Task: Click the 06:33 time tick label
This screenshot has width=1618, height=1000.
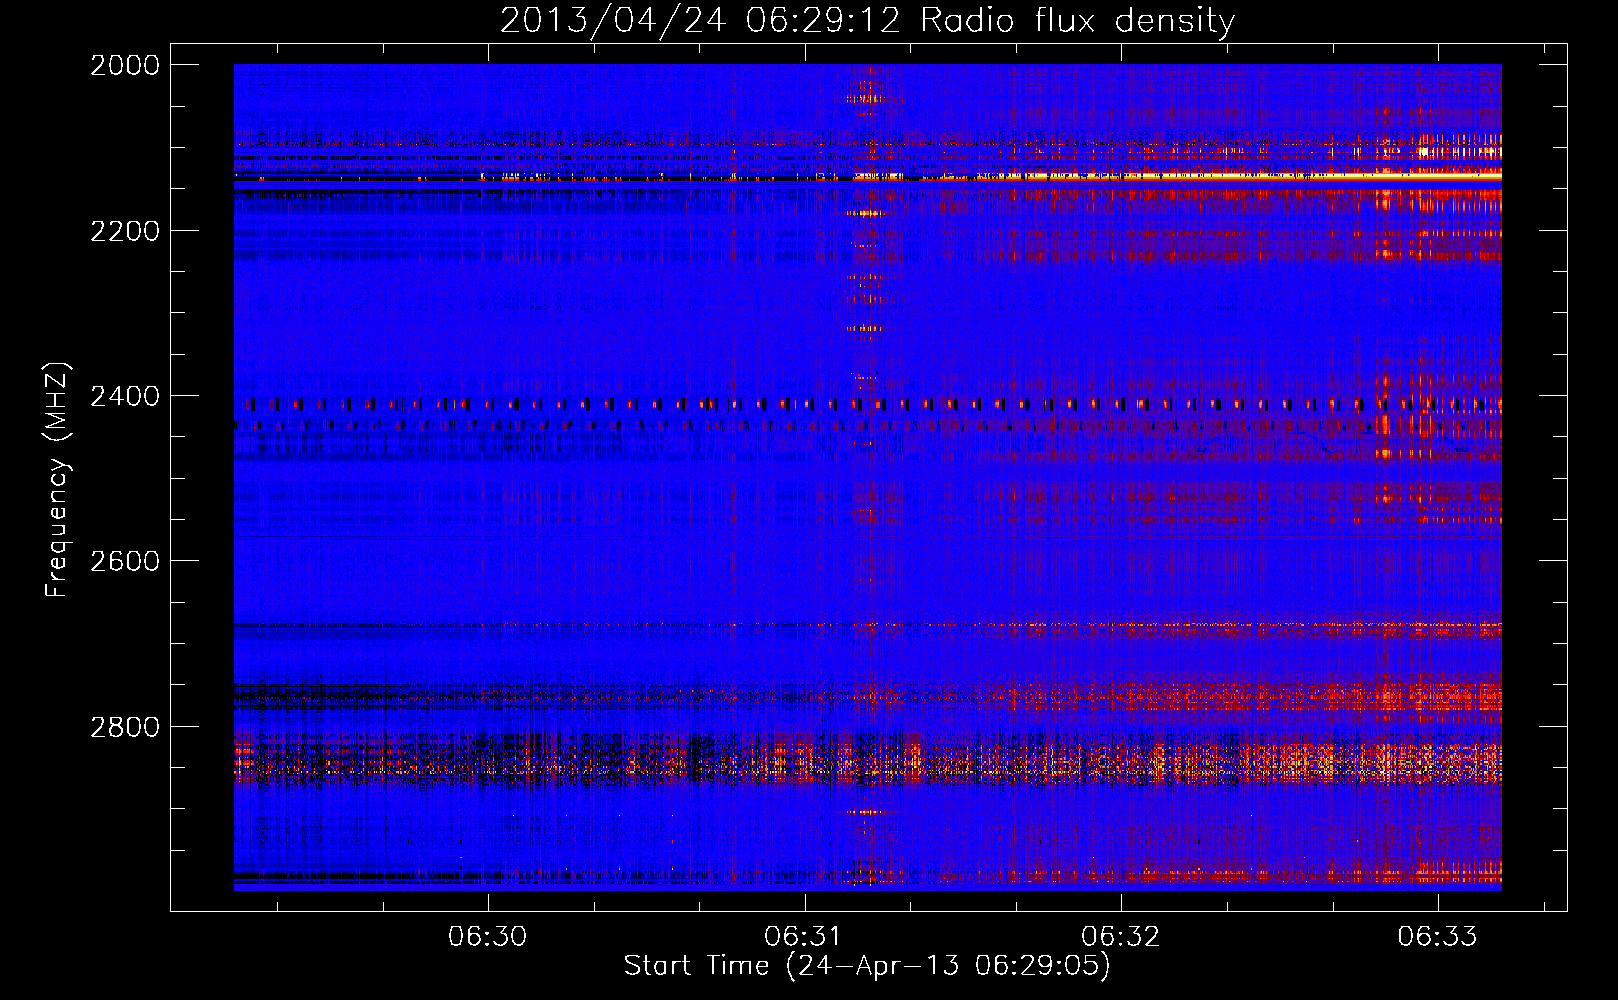Action: point(1437,936)
